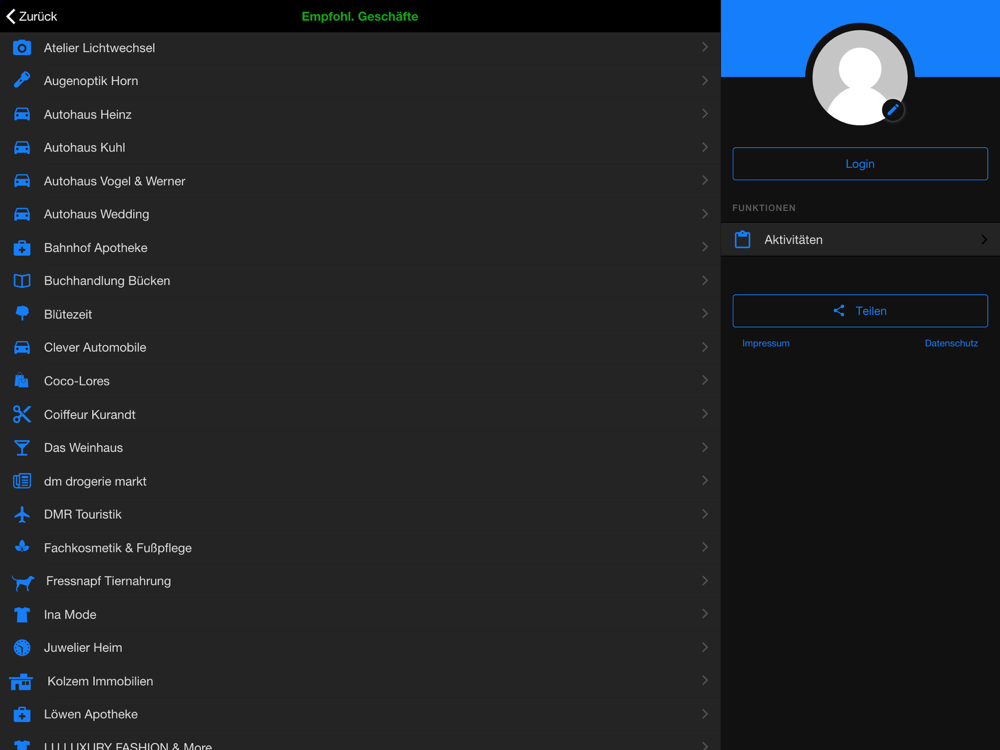Click the dog icon beside Fressnapf Tiernahrung

coord(23,582)
